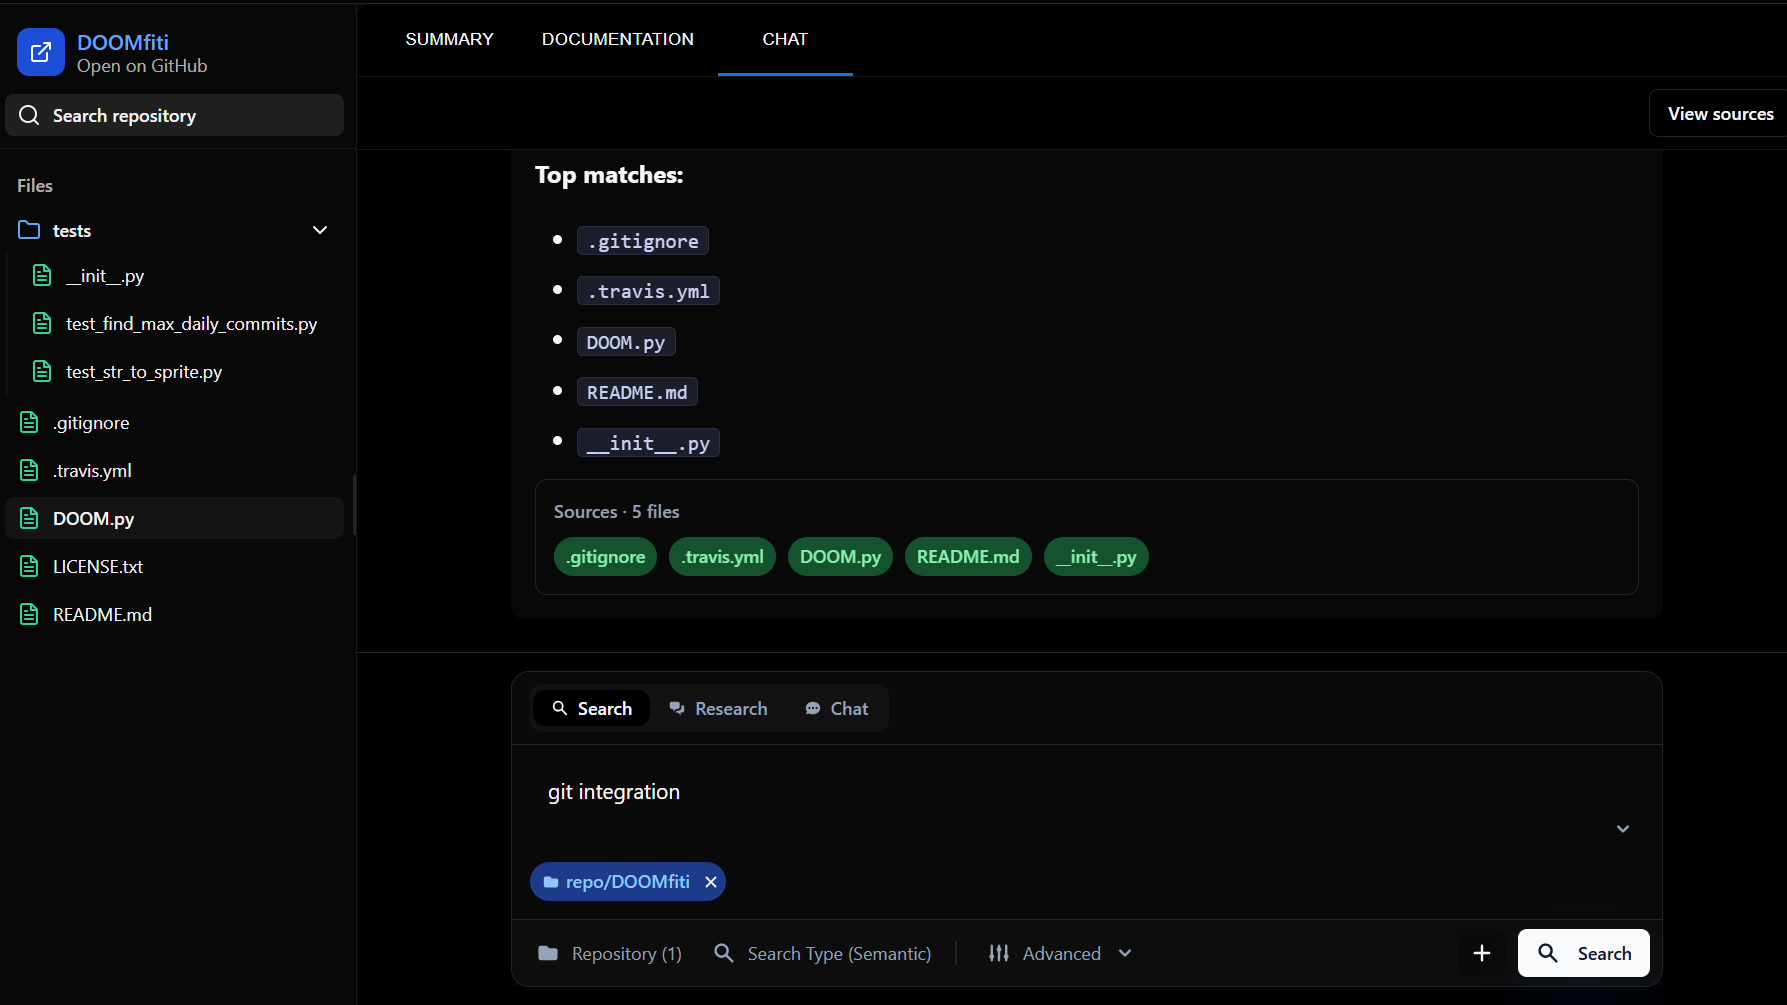Open the Advanced options dropdown arrow
This screenshot has width=1787, height=1005.
(1125, 953)
